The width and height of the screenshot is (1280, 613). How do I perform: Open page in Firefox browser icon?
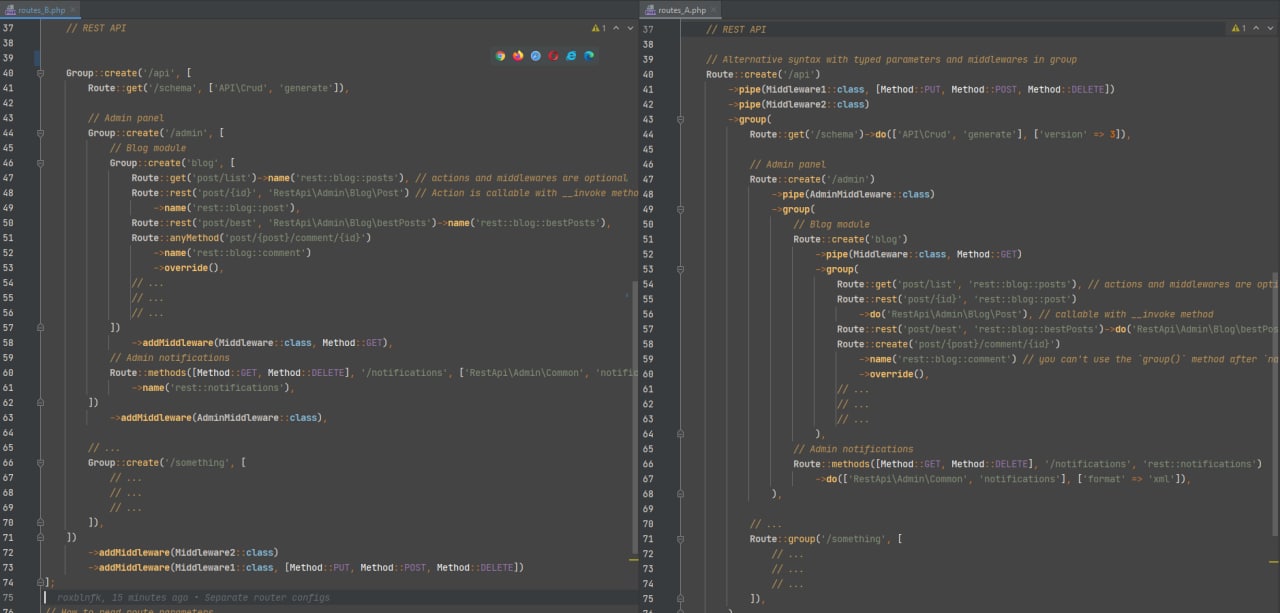[518, 56]
